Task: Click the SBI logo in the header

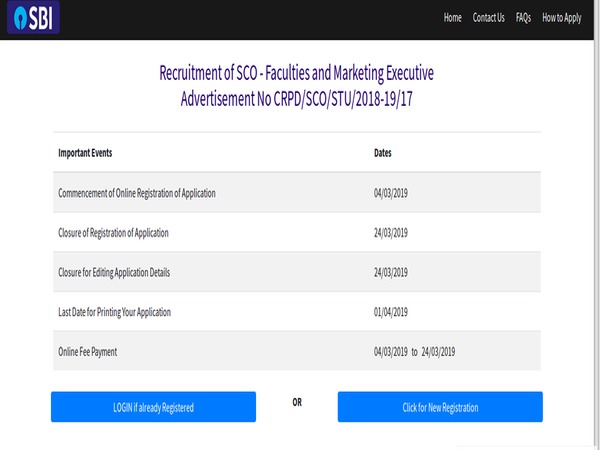Action: click(31, 18)
